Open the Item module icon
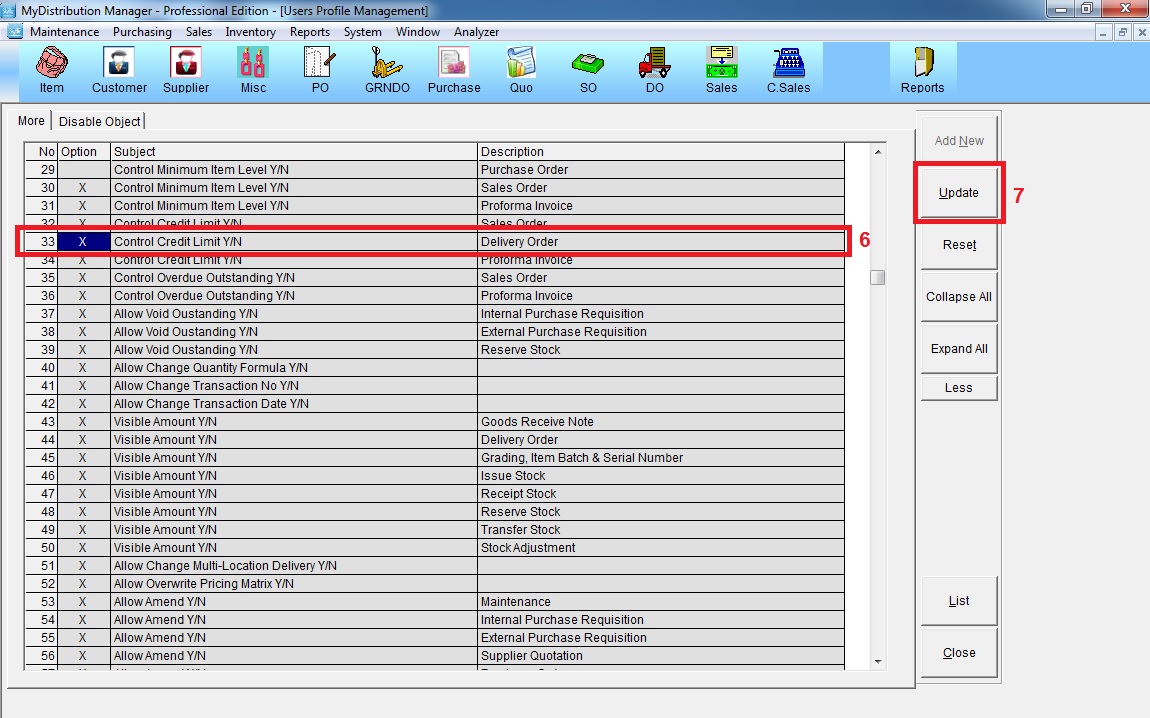Screen dimensions: 1150x718 [52, 69]
